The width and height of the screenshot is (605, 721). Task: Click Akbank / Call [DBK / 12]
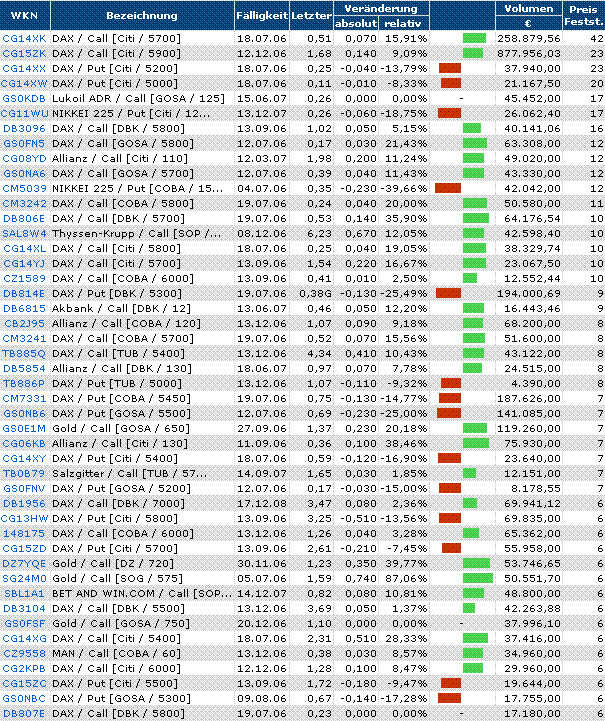coord(121,309)
